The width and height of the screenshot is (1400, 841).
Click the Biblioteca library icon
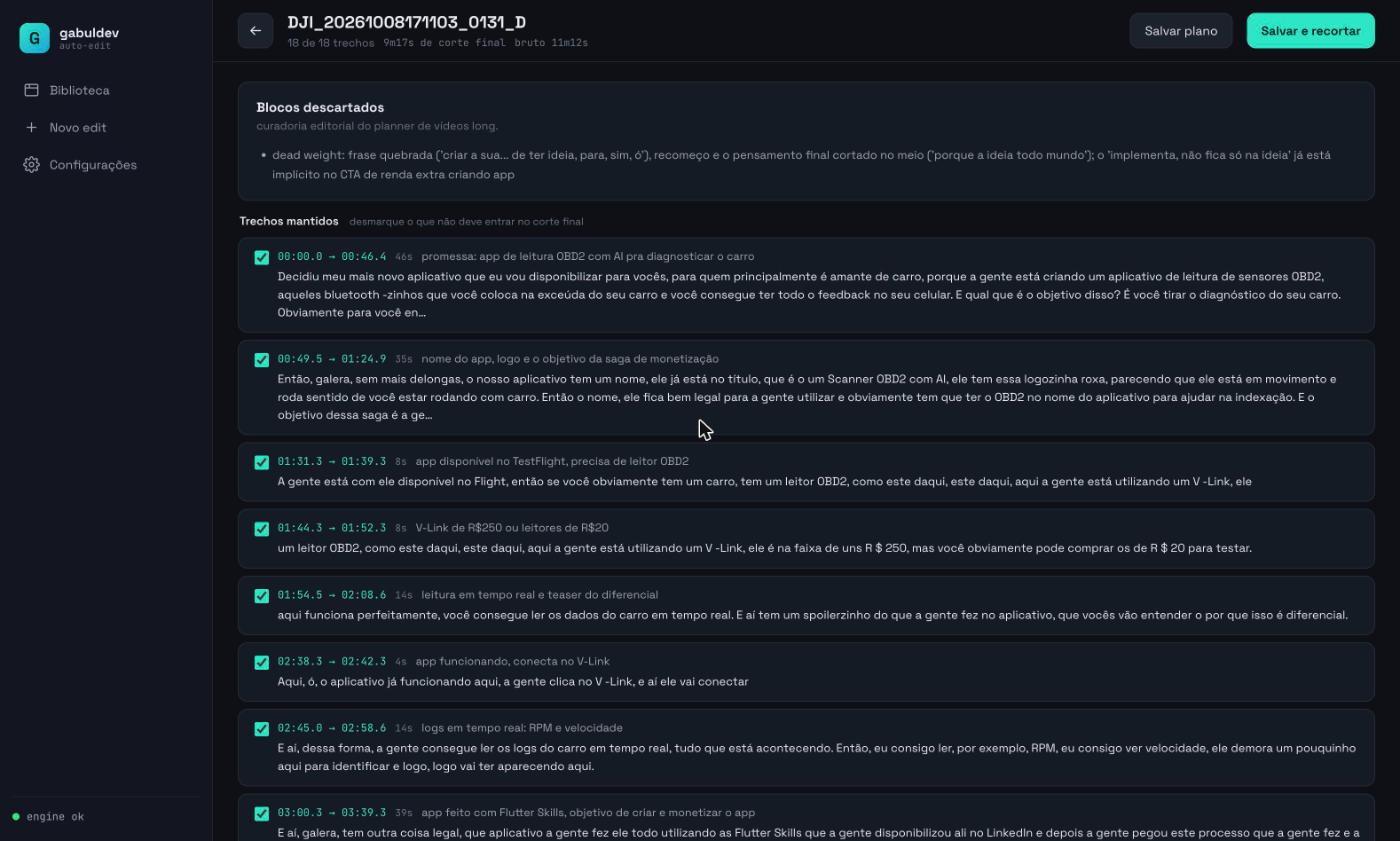click(x=31, y=90)
